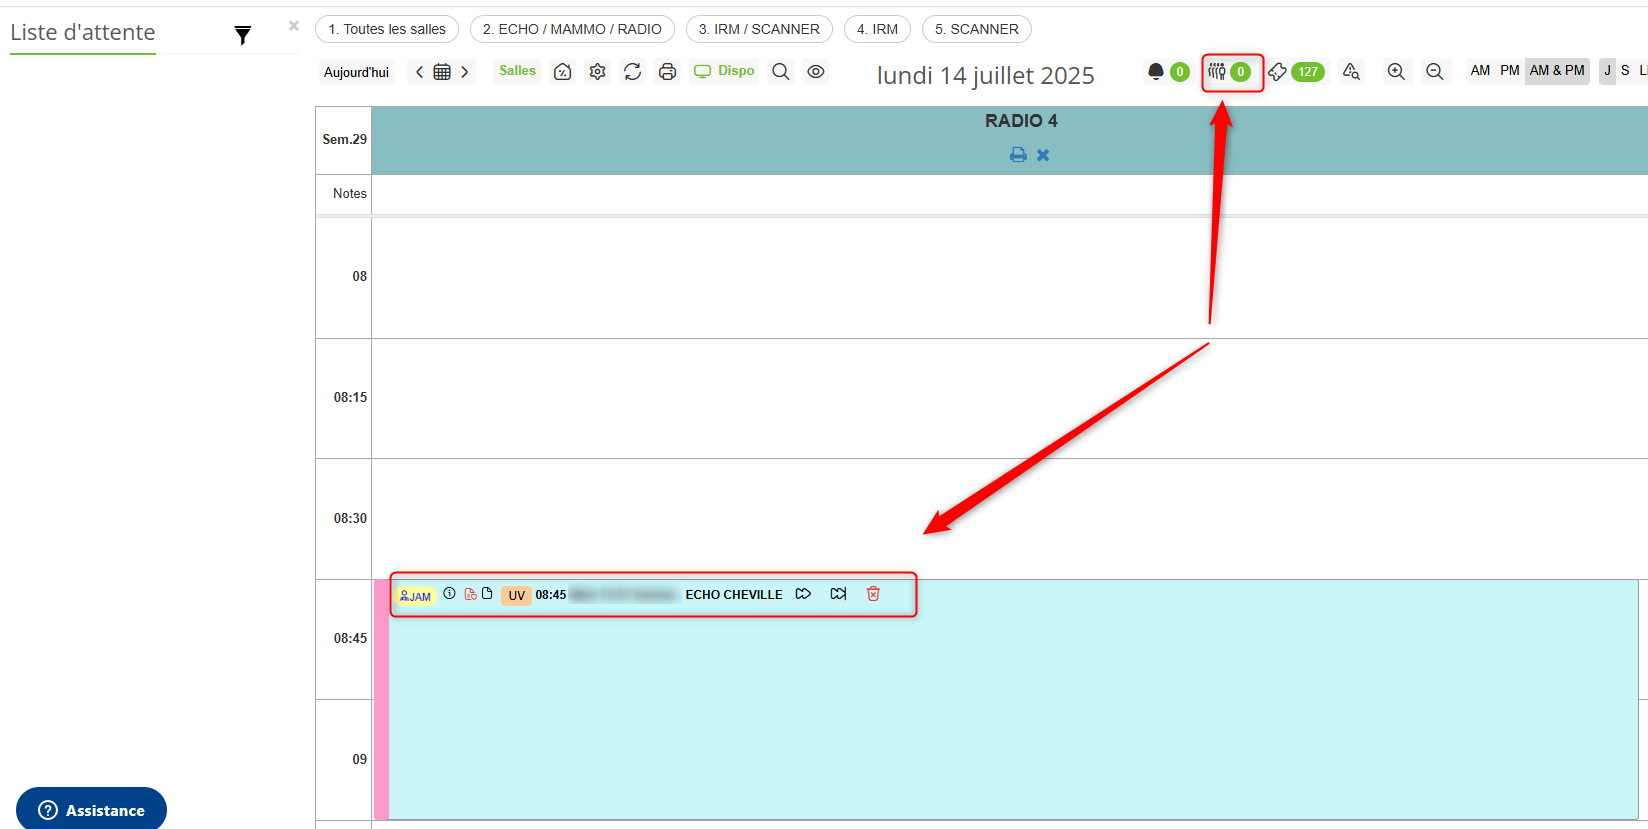Screen dimensions: 1648x829
Task: Open the waiting room patients counter icon
Action: [1217, 72]
